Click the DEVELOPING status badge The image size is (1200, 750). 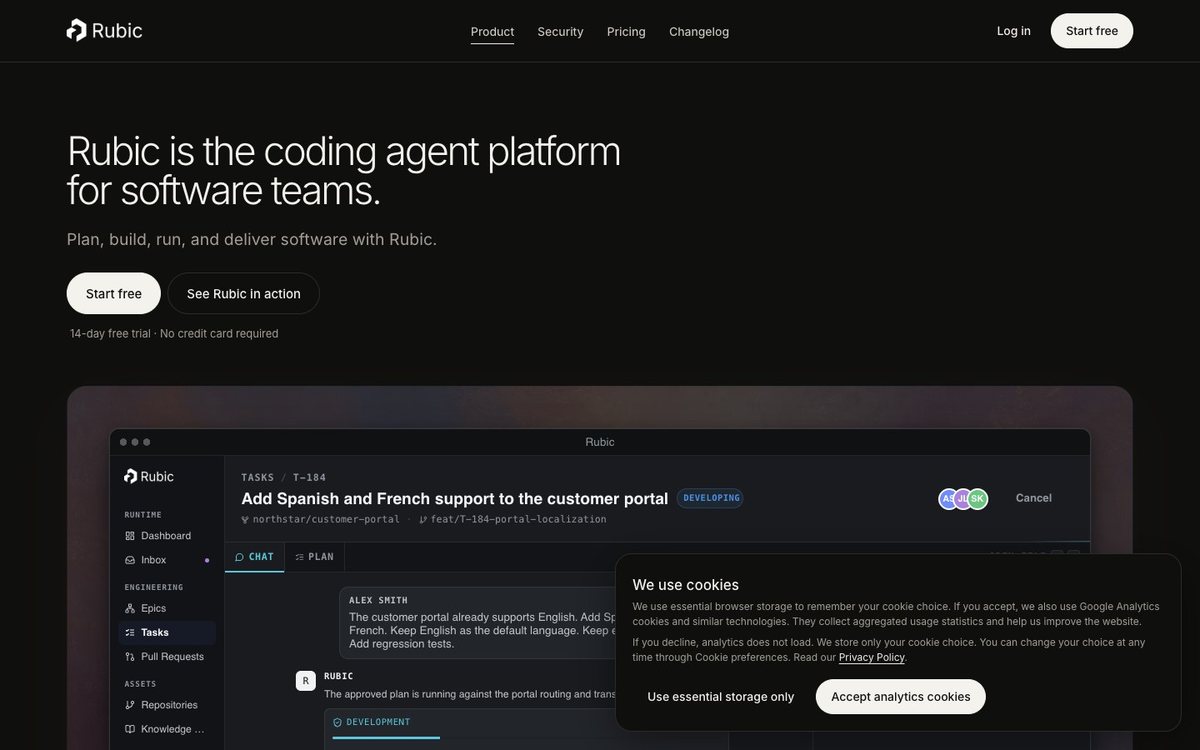coord(710,498)
